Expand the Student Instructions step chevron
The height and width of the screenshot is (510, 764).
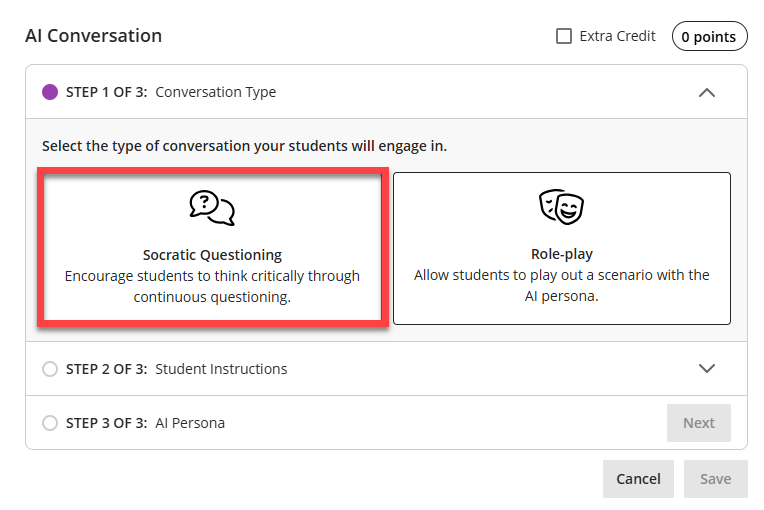(707, 368)
